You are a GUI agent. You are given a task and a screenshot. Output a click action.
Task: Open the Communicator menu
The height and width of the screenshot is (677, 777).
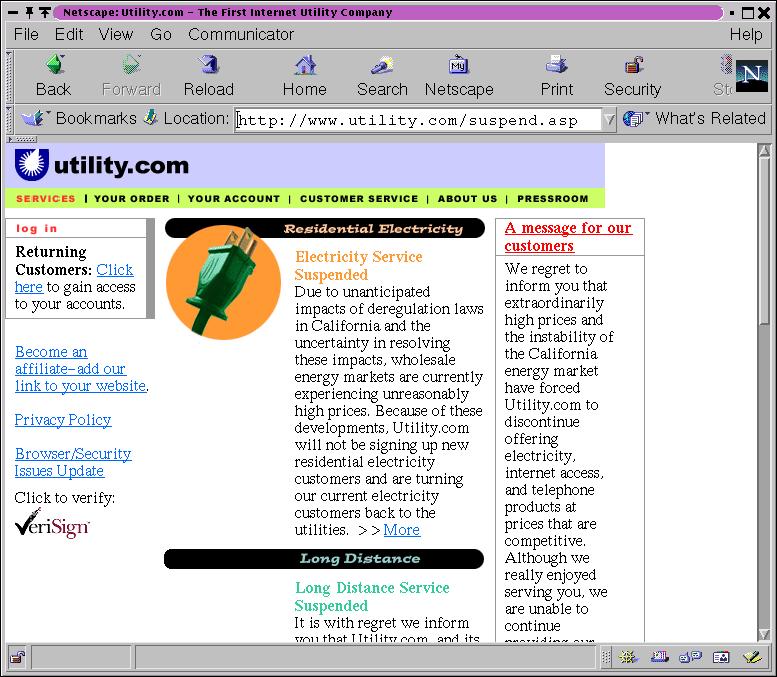click(241, 34)
